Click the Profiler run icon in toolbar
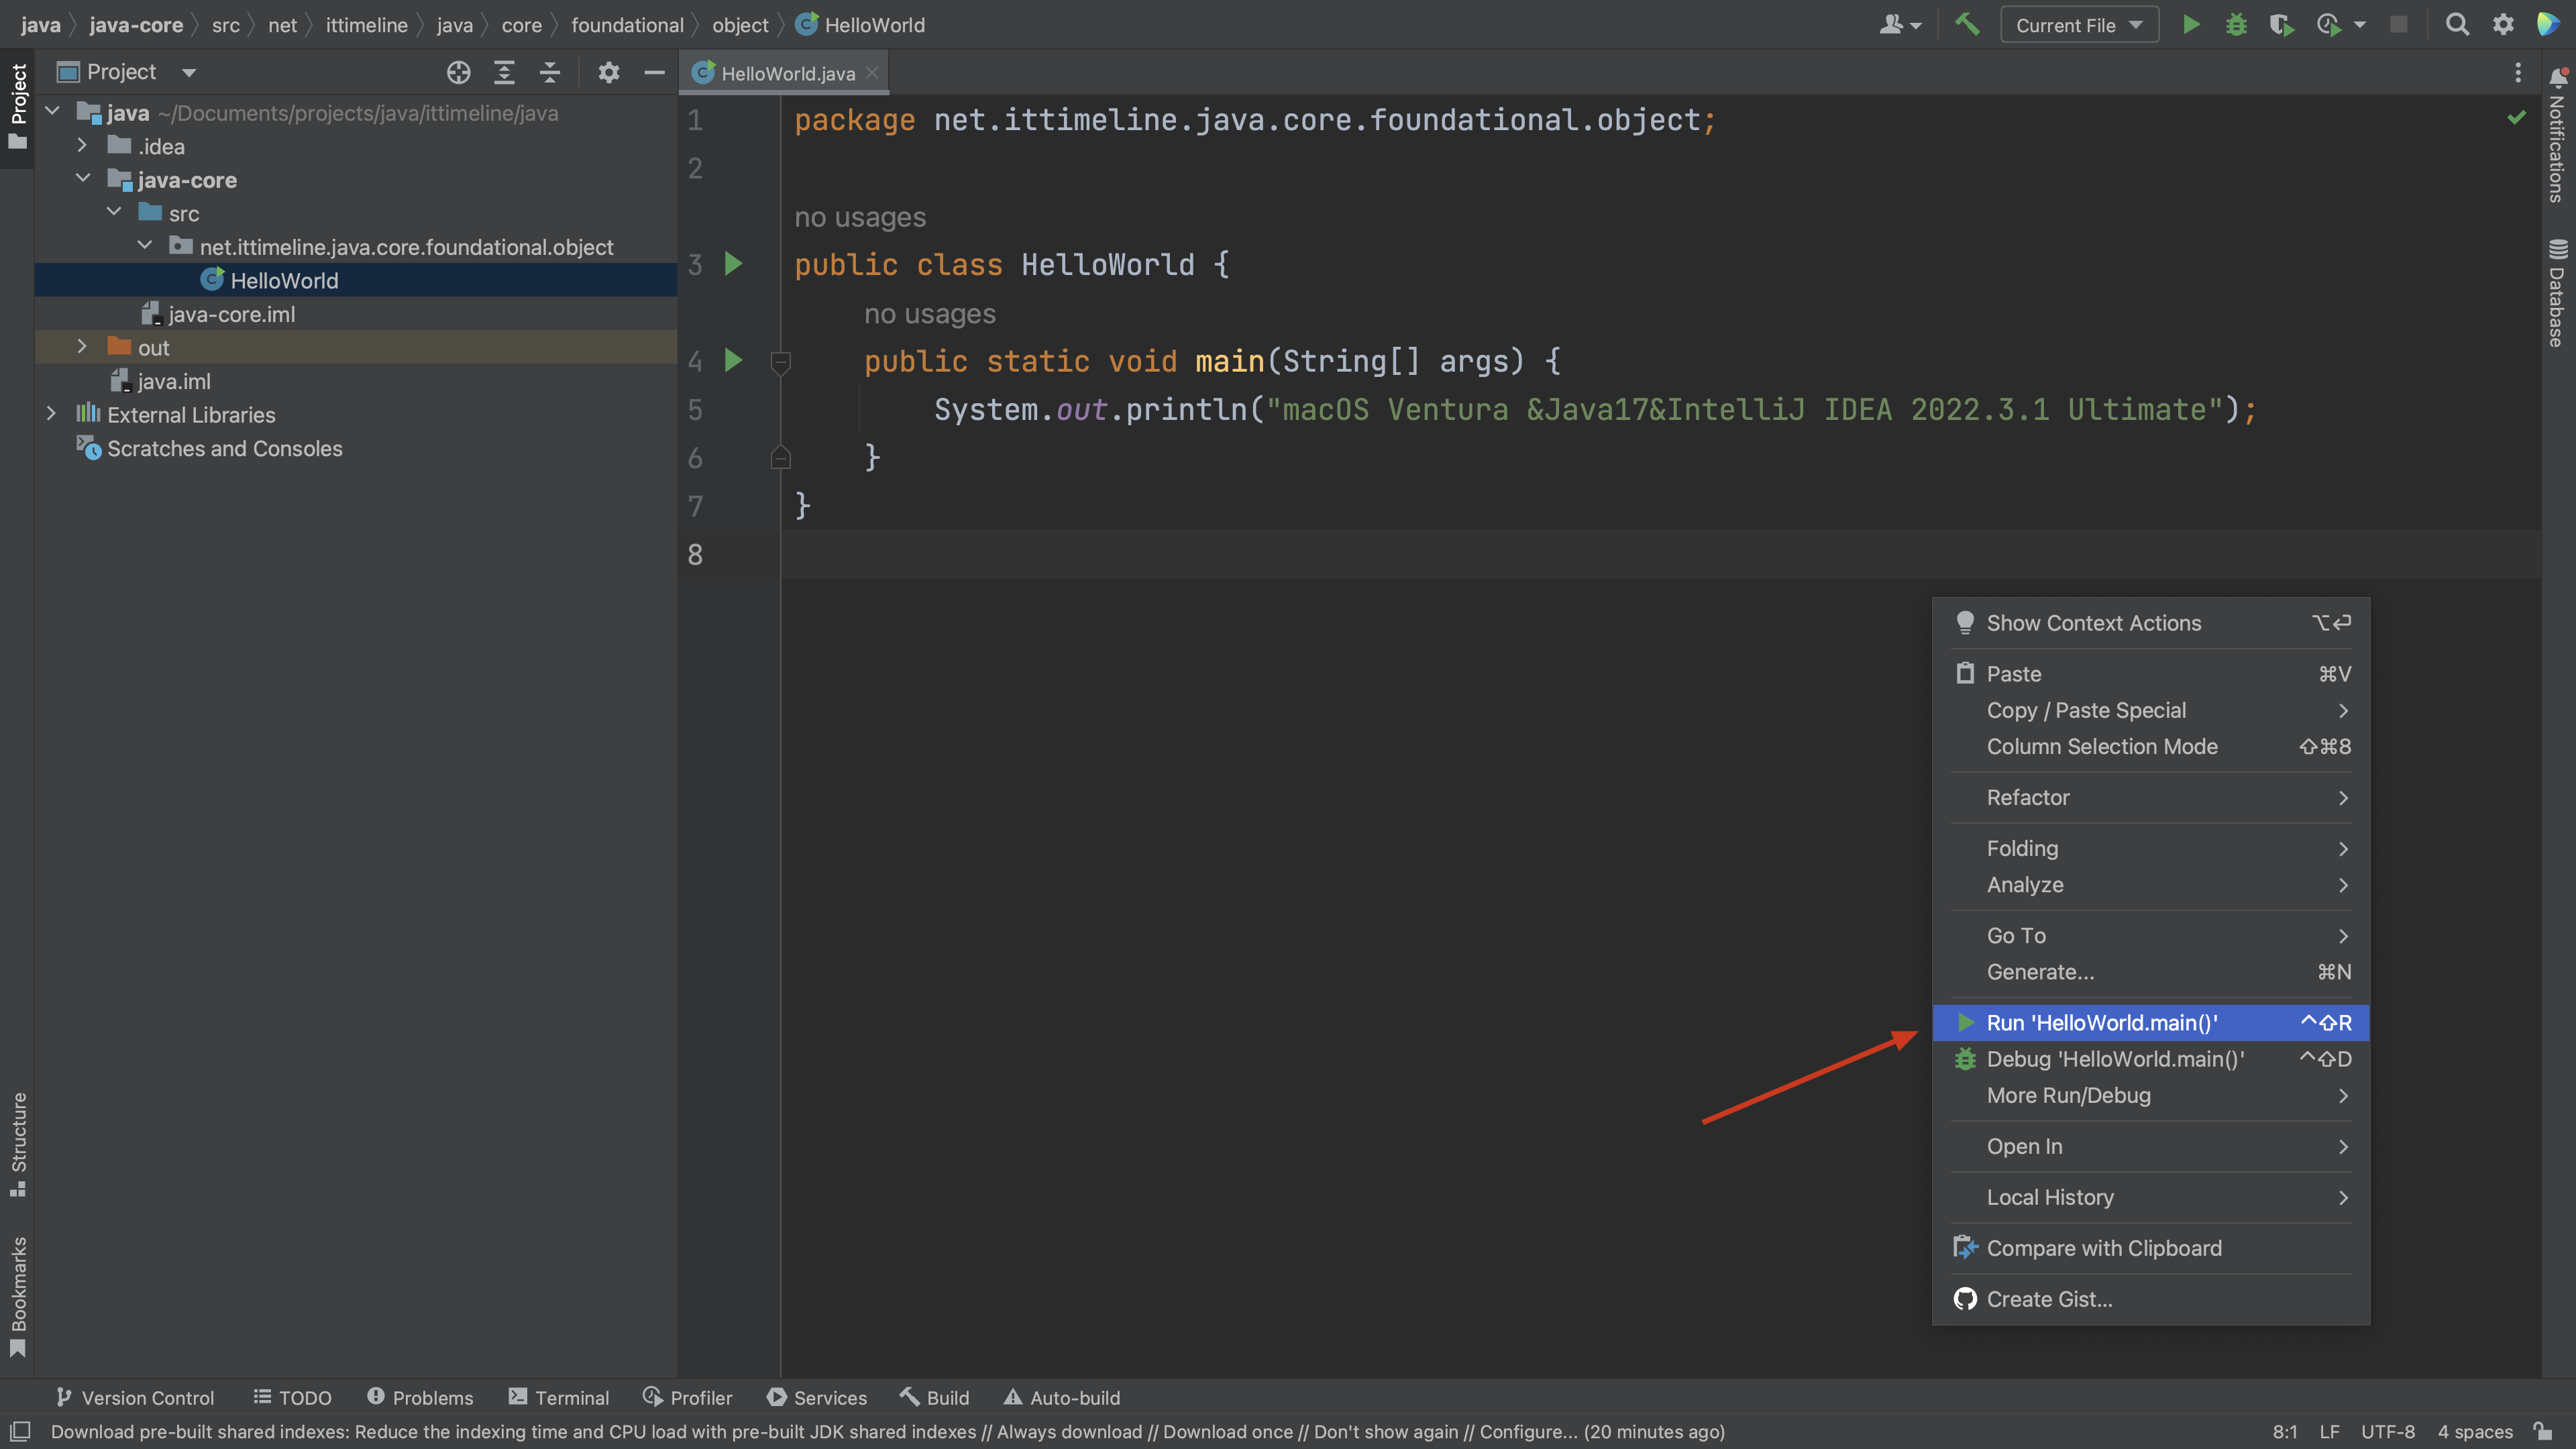2576x1449 pixels. coord(2328,25)
